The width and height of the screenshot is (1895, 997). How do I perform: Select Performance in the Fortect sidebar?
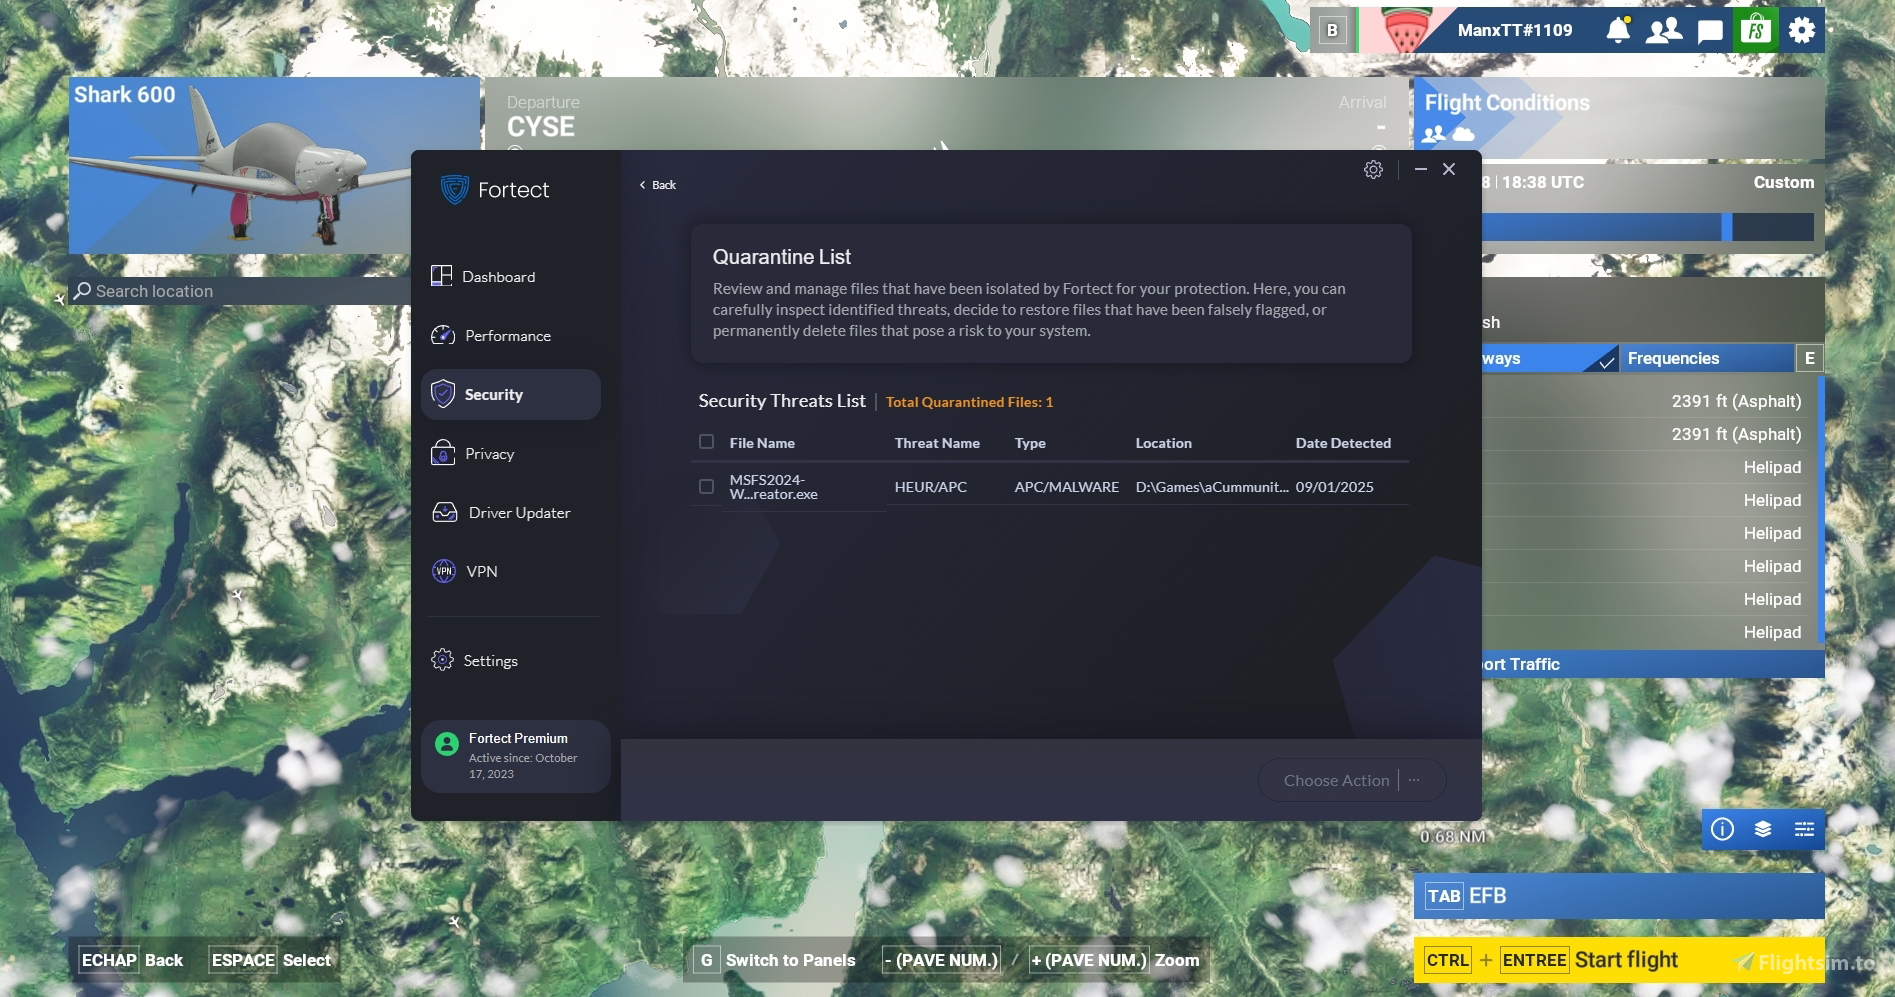[507, 335]
